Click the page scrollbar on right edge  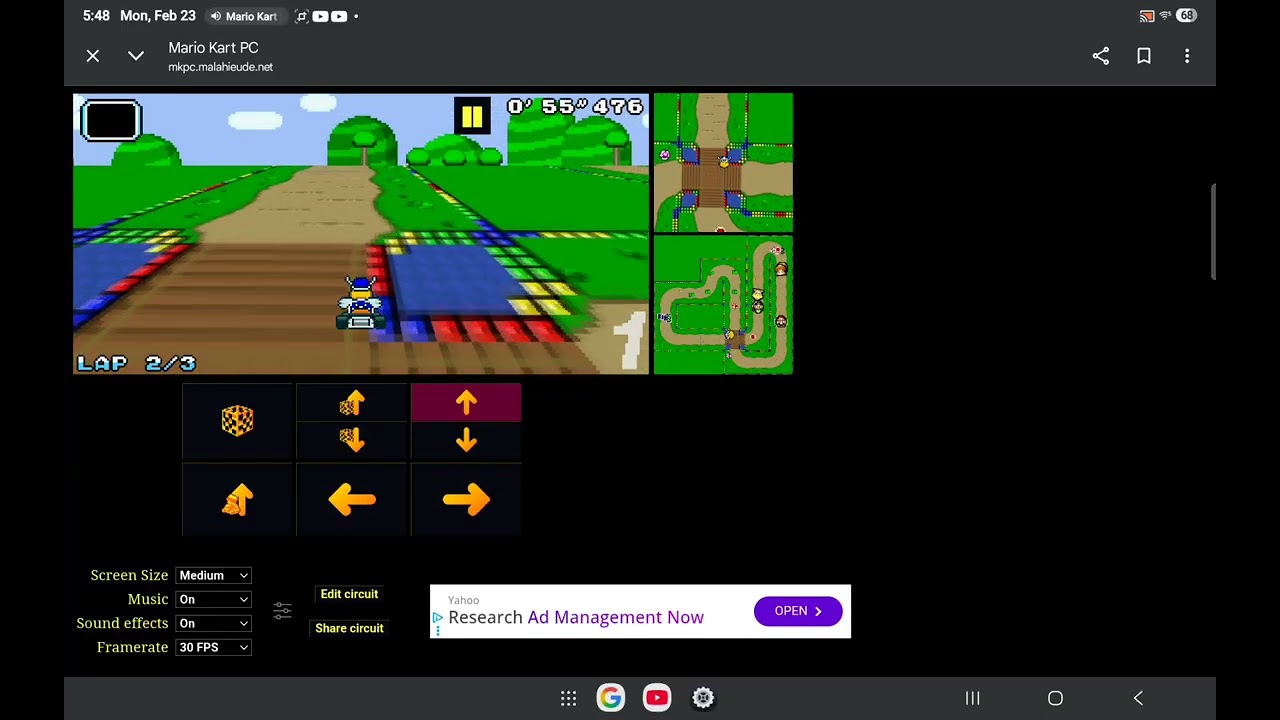(x=1213, y=232)
